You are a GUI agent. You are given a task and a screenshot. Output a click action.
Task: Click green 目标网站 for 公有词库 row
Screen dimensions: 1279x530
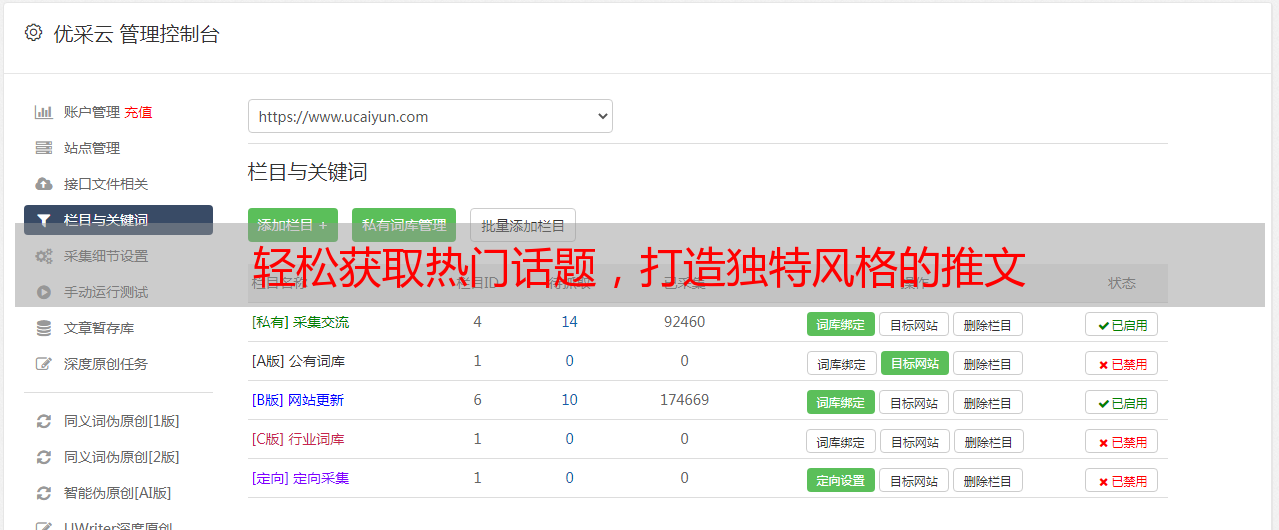[914, 363]
